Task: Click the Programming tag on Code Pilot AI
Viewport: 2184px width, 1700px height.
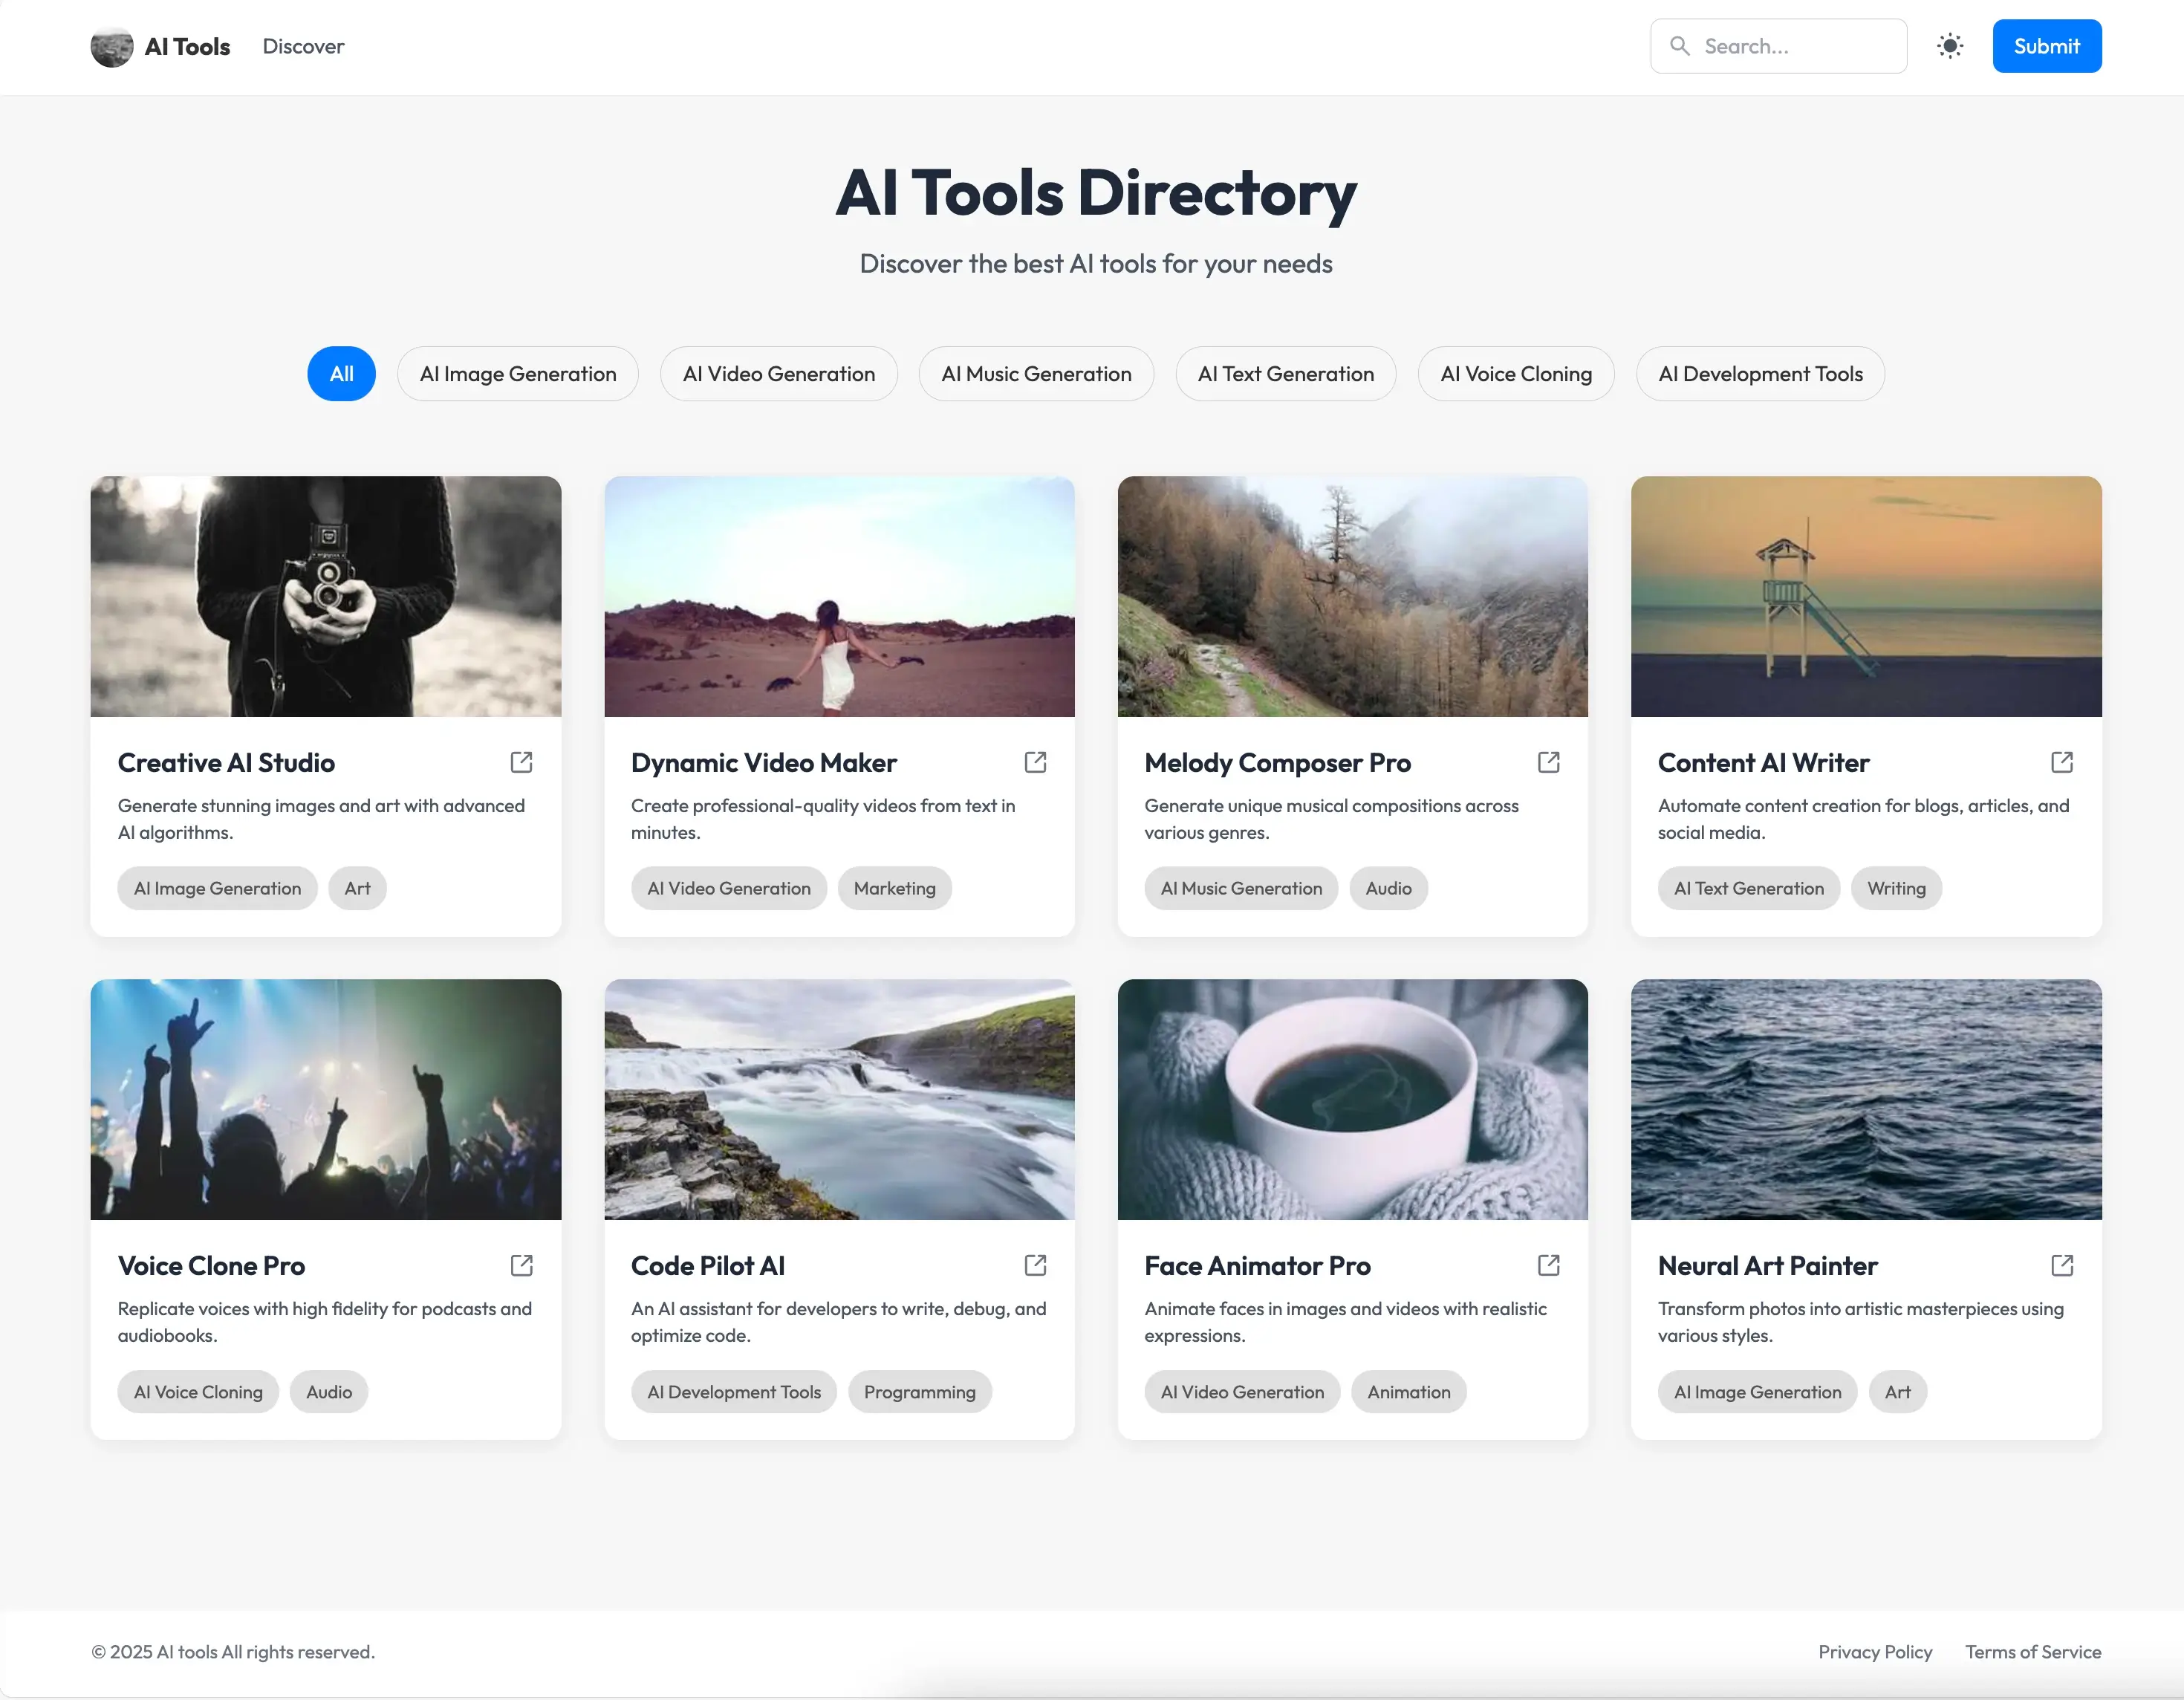Action: [919, 1392]
